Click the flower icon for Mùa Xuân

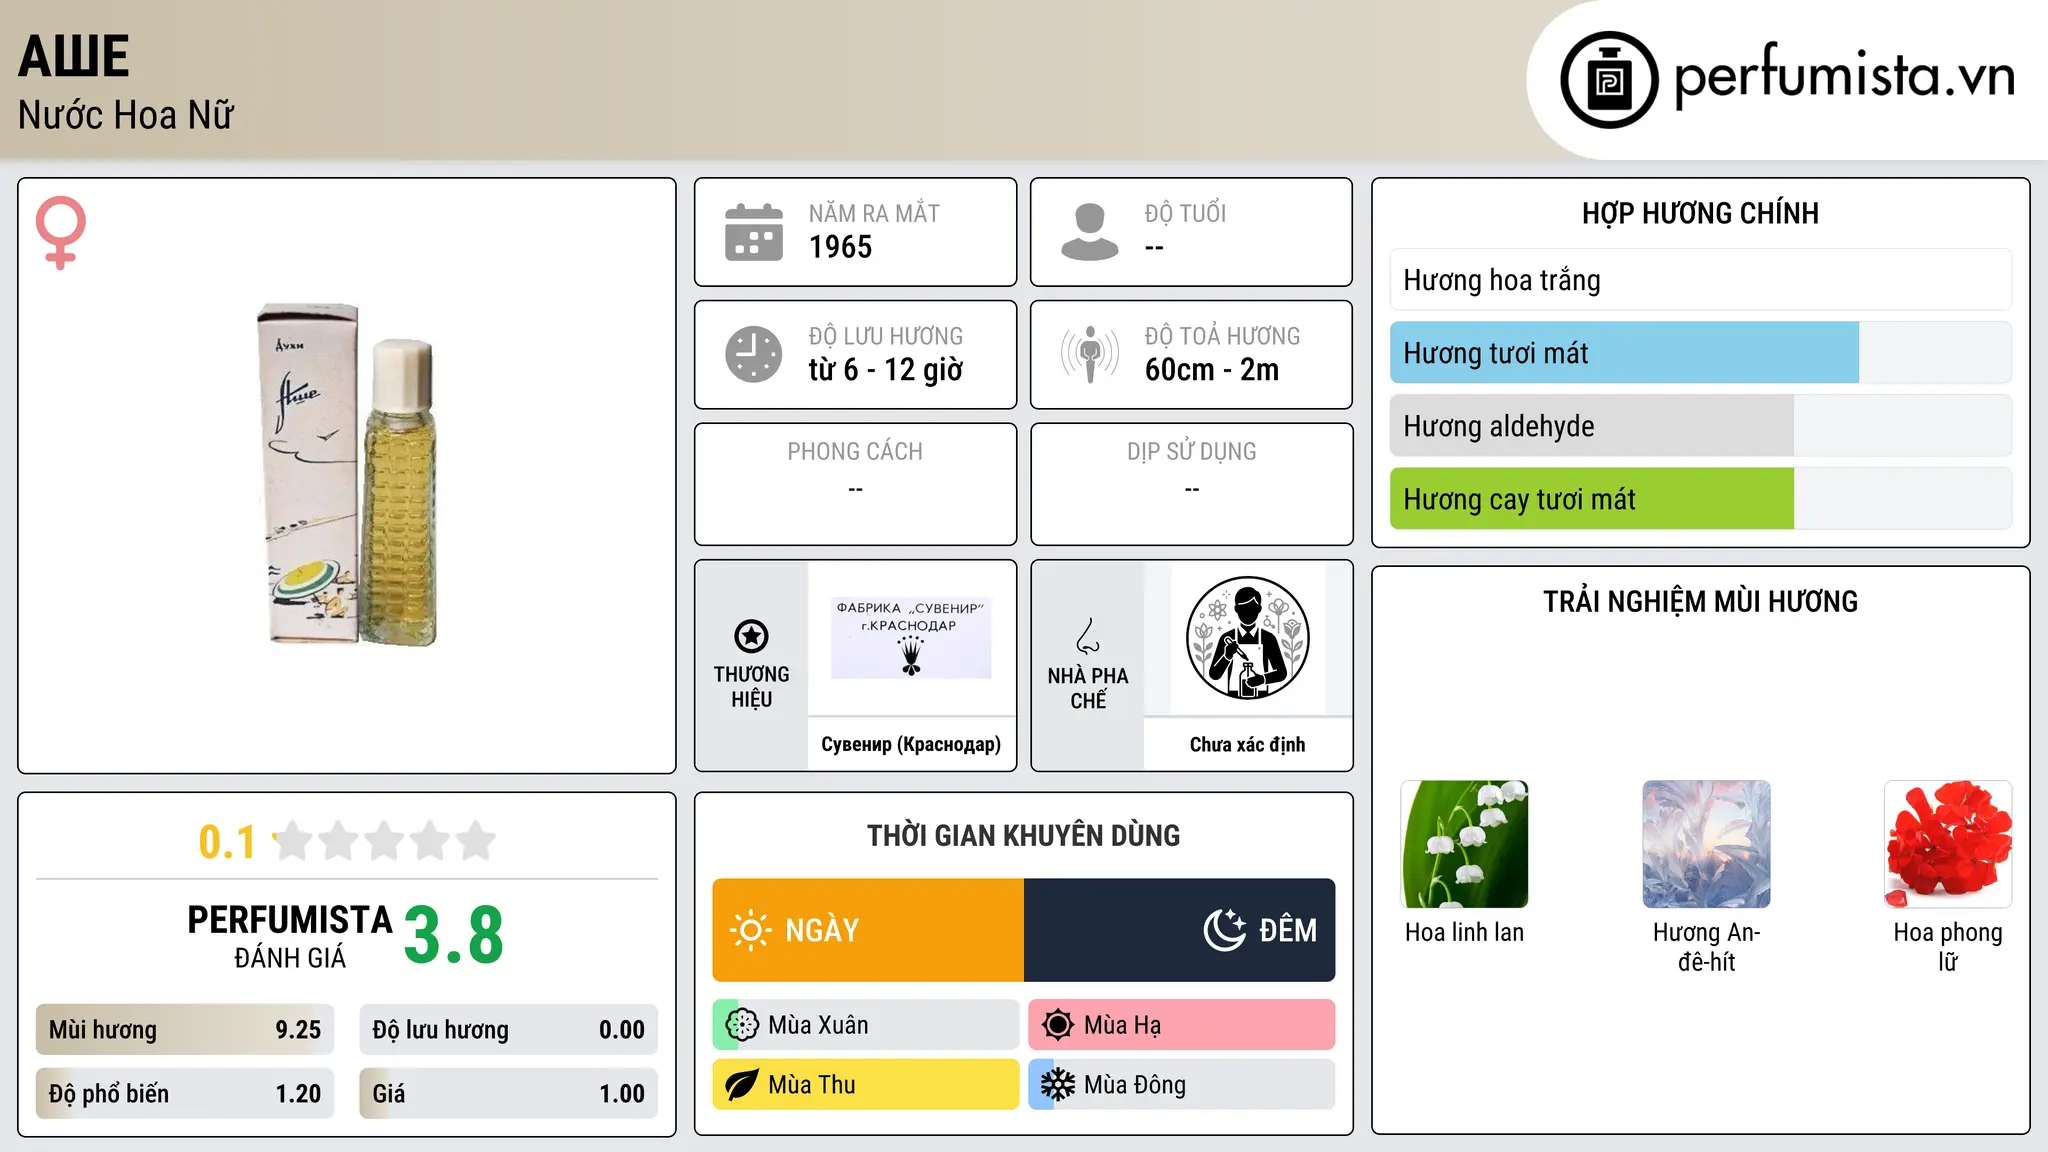742,1025
